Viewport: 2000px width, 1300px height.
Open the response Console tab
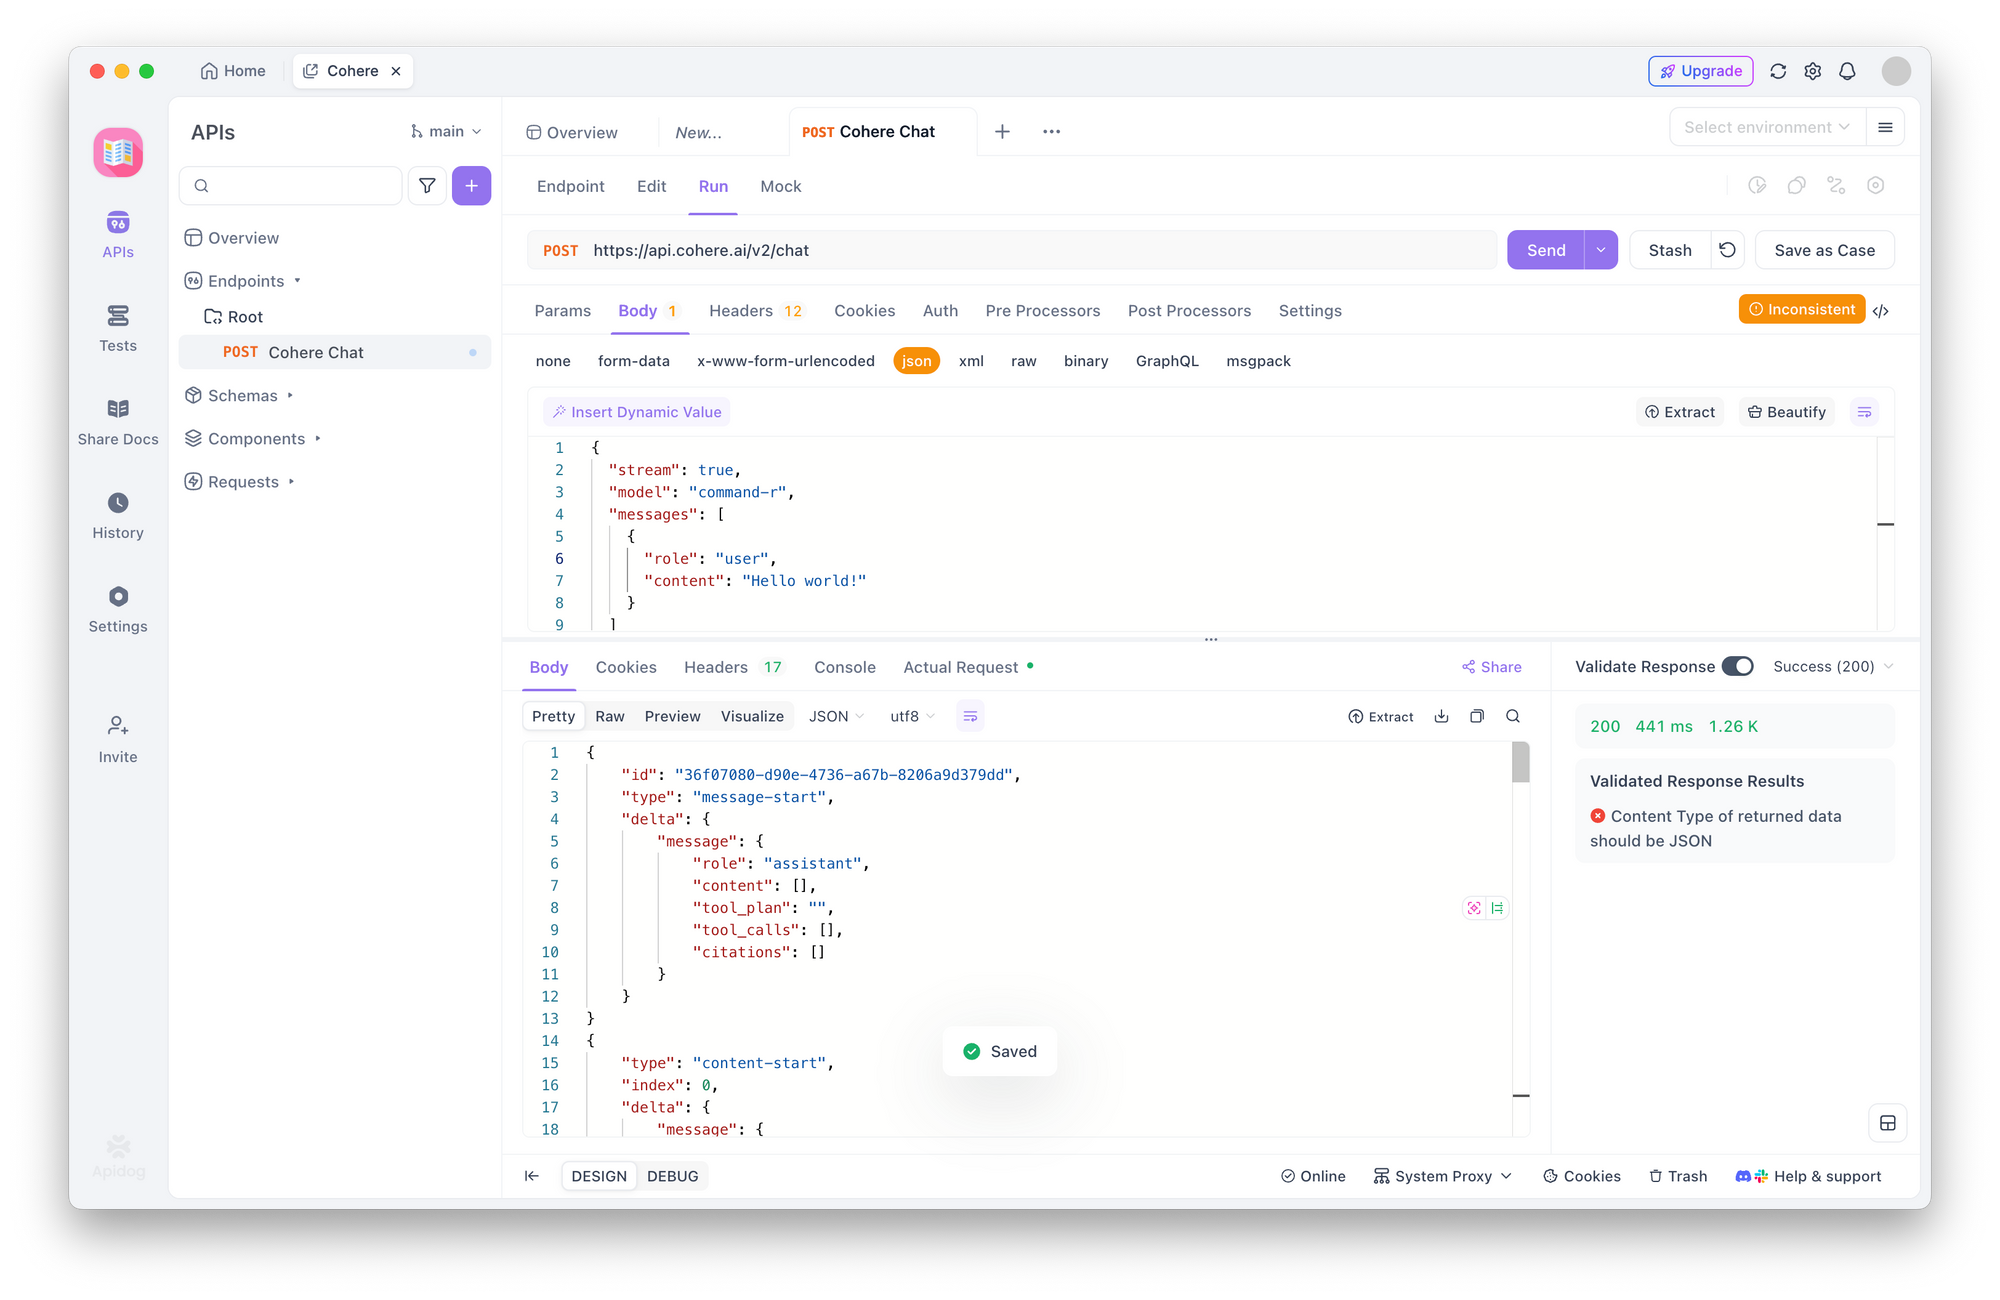click(844, 667)
